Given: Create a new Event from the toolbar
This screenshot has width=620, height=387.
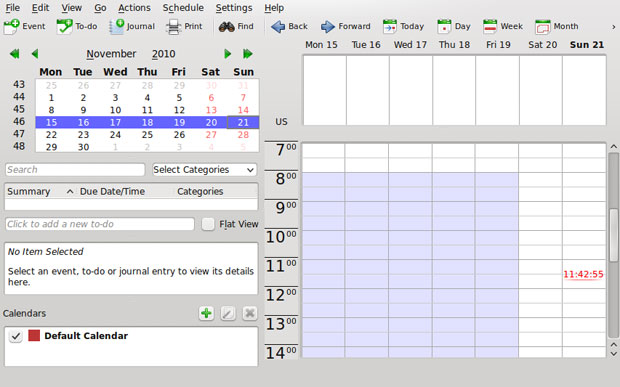Looking at the screenshot, I should point(25,26).
